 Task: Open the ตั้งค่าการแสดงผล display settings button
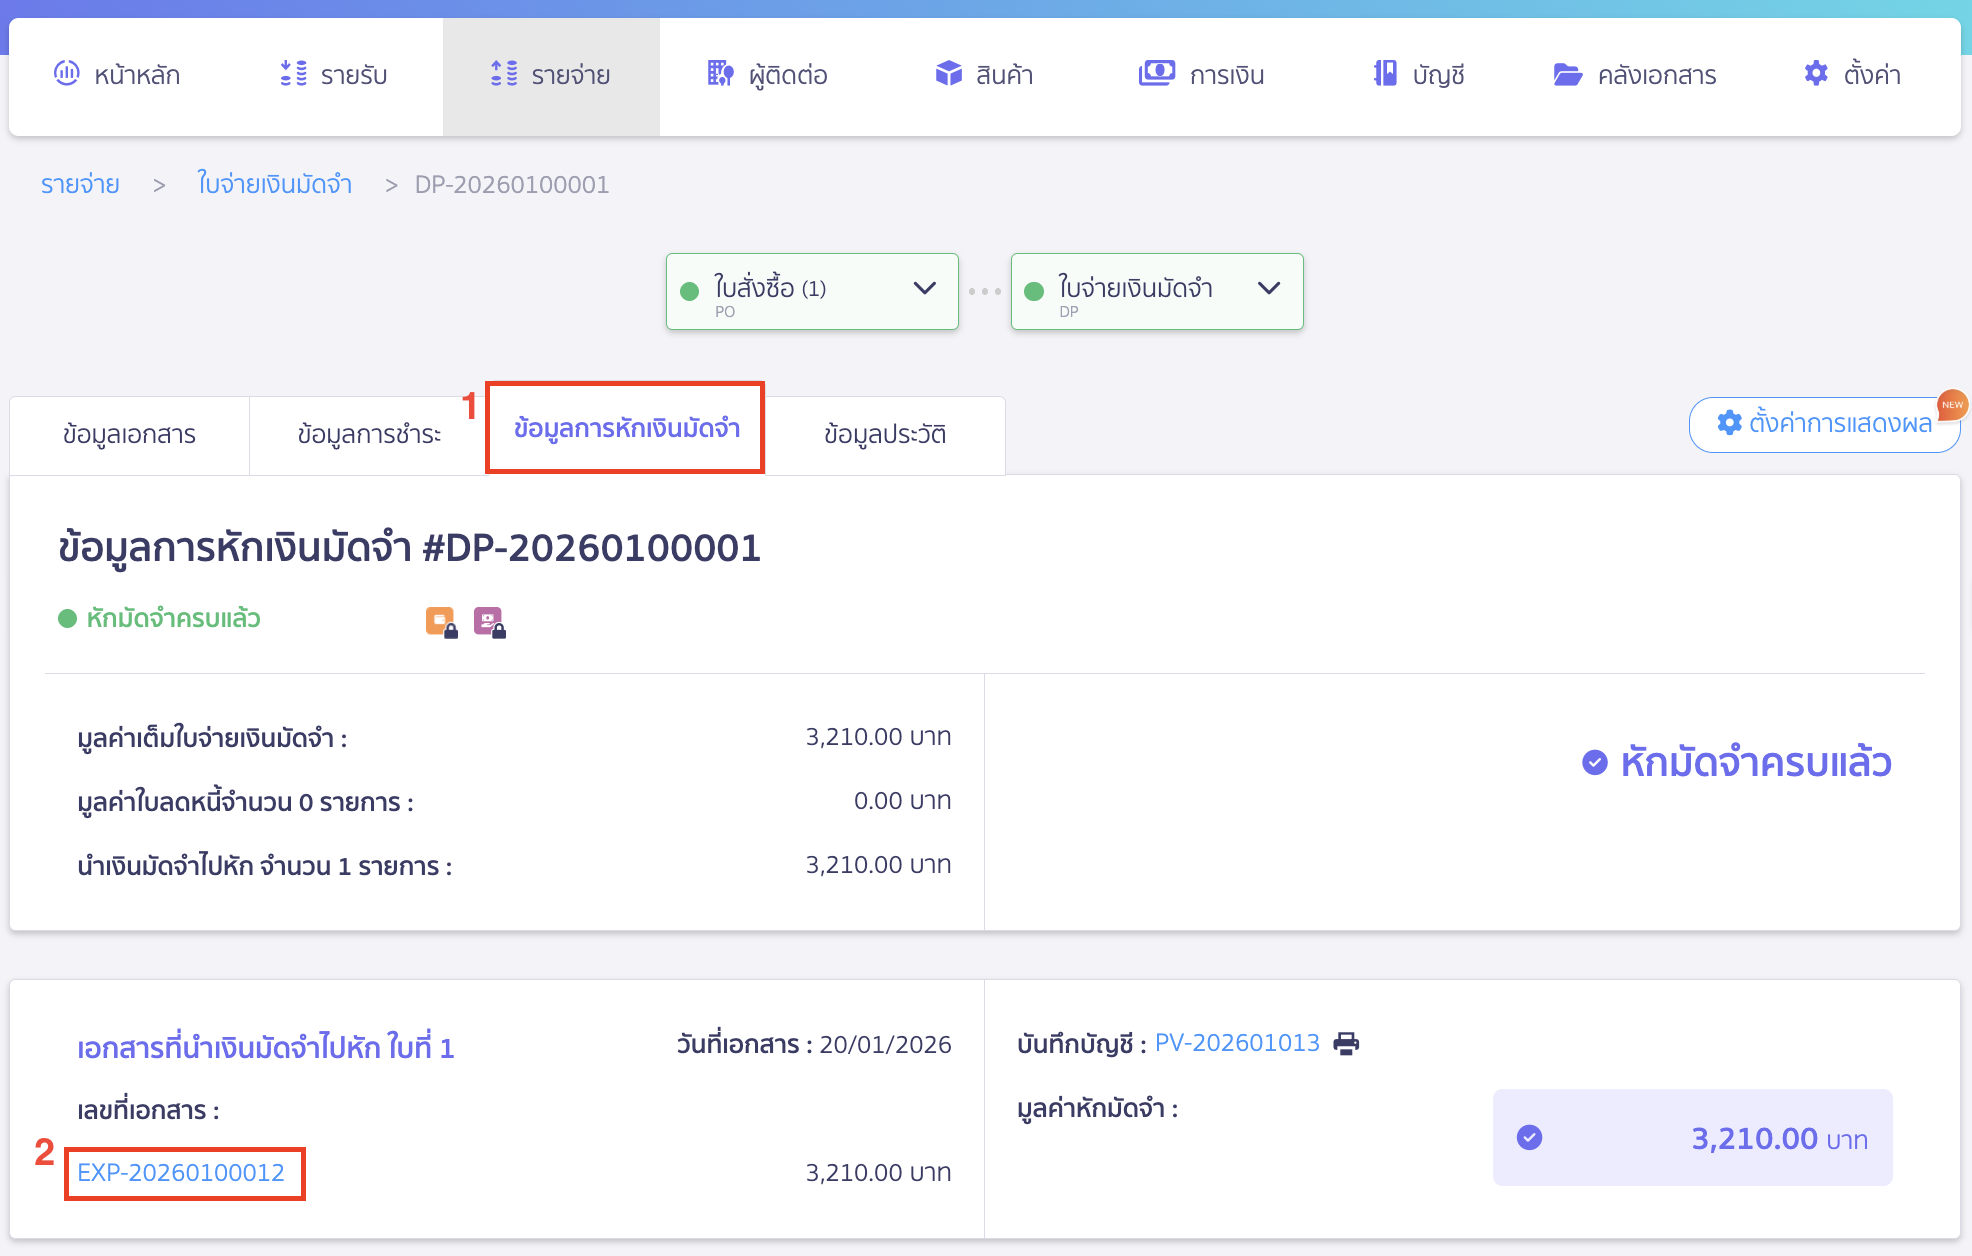(1824, 424)
